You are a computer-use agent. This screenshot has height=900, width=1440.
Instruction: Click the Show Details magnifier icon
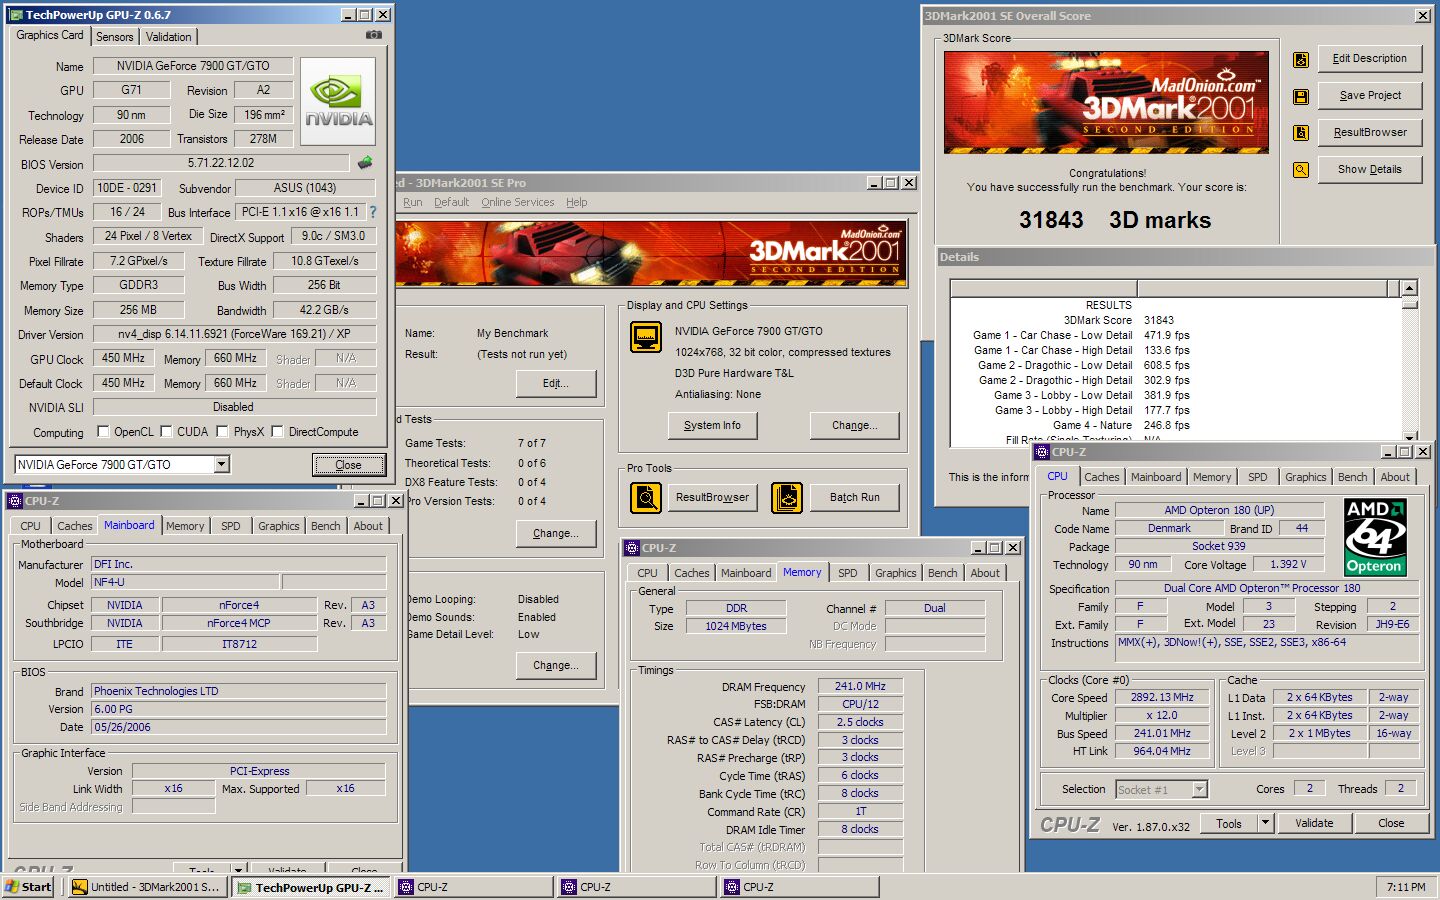point(1301,170)
